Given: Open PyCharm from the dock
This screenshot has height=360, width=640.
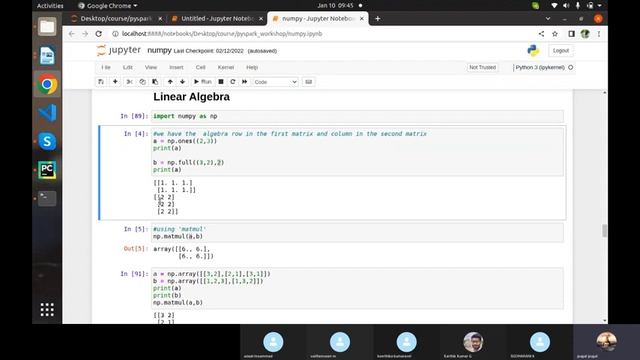Looking at the screenshot, I should [47, 170].
